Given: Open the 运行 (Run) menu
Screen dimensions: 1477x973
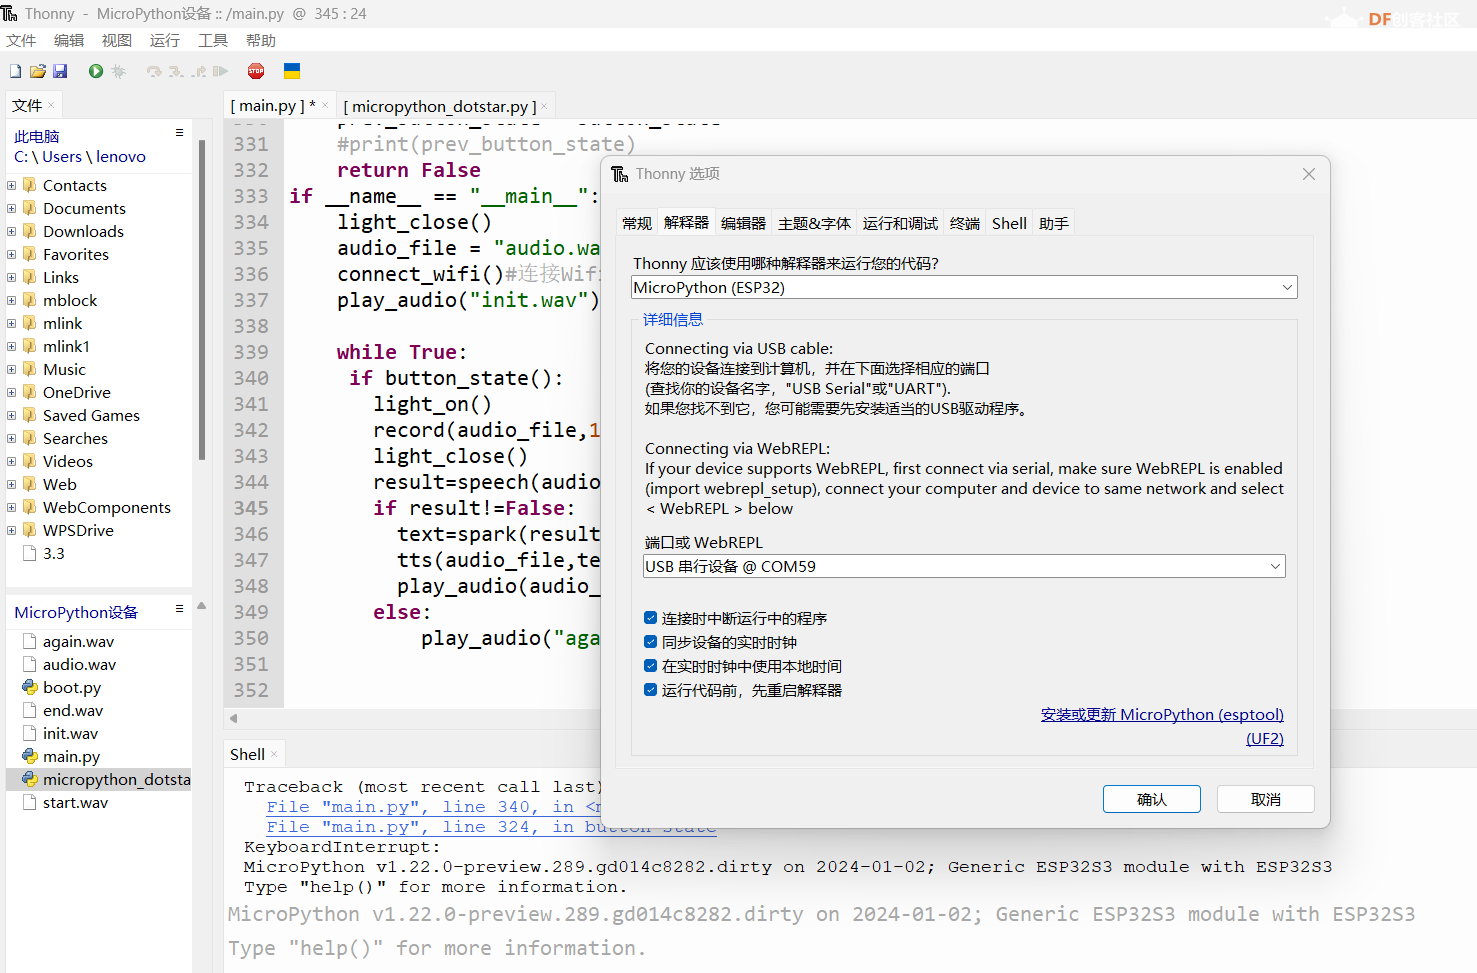Looking at the screenshot, I should 165,40.
